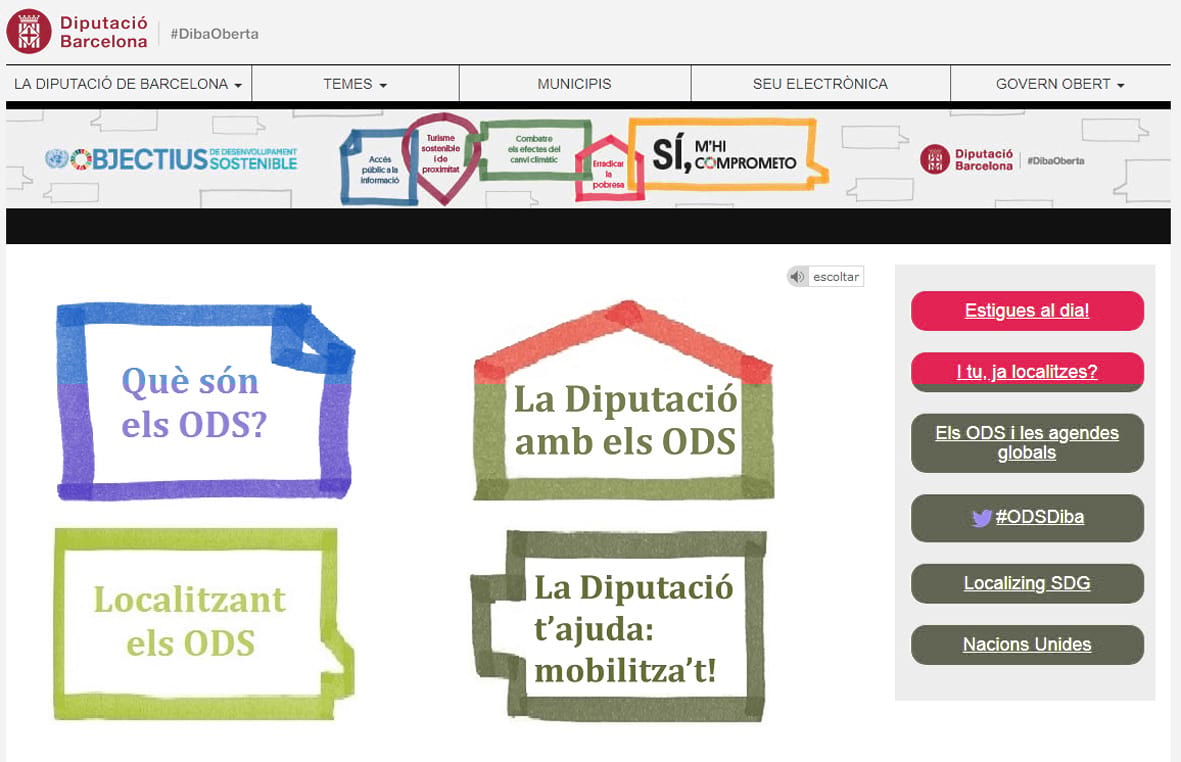Viewport: 1181px width, 762px height.
Task: Click the Estigues al dia! button
Action: (1027, 311)
